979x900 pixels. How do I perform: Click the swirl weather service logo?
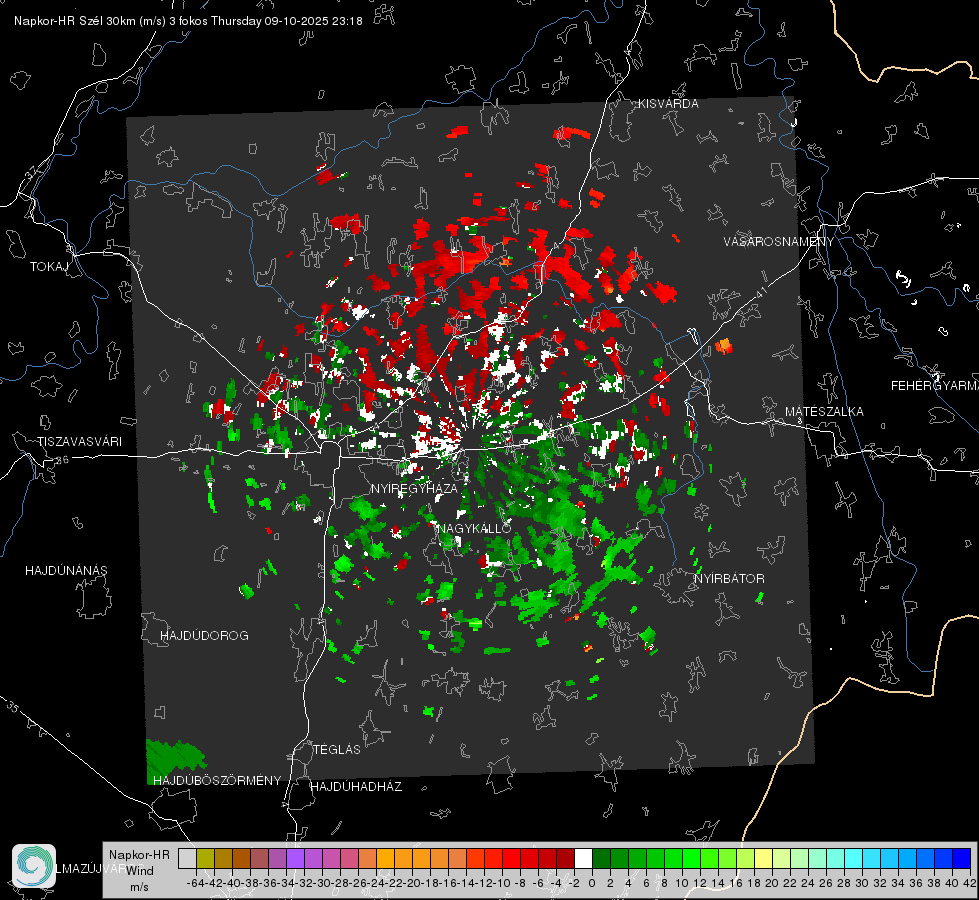pos(34,866)
